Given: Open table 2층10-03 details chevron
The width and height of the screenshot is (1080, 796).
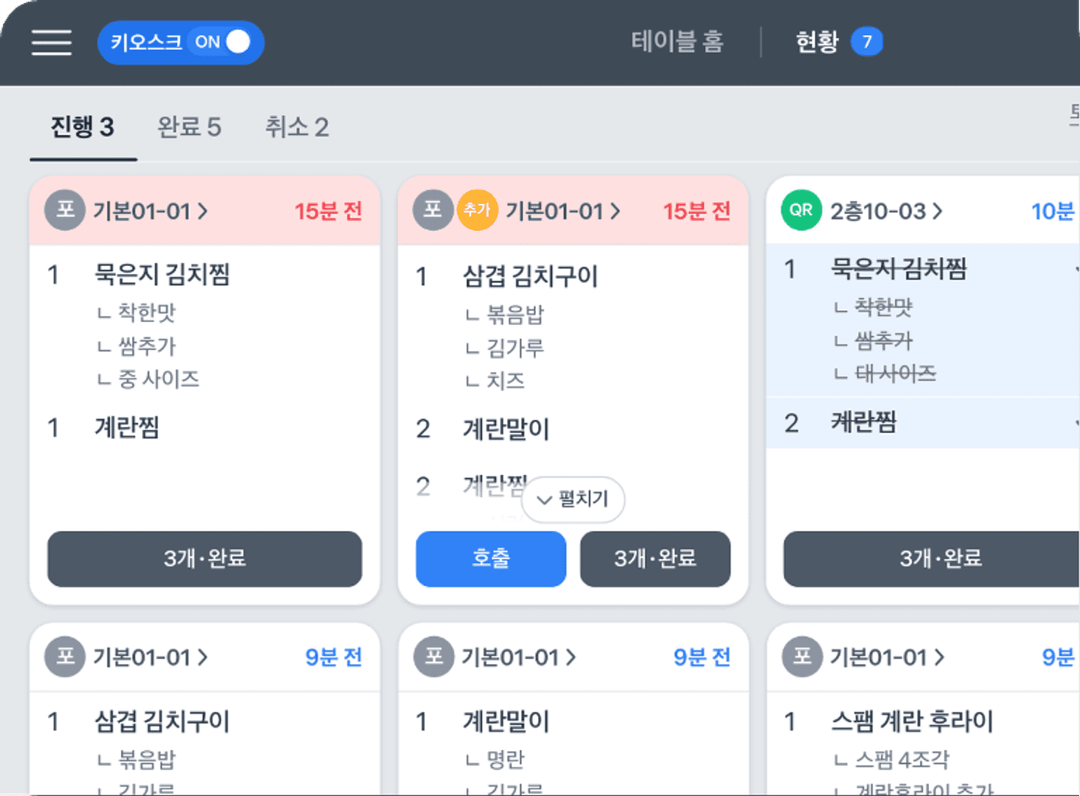Looking at the screenshot, I should pos(937,211).
